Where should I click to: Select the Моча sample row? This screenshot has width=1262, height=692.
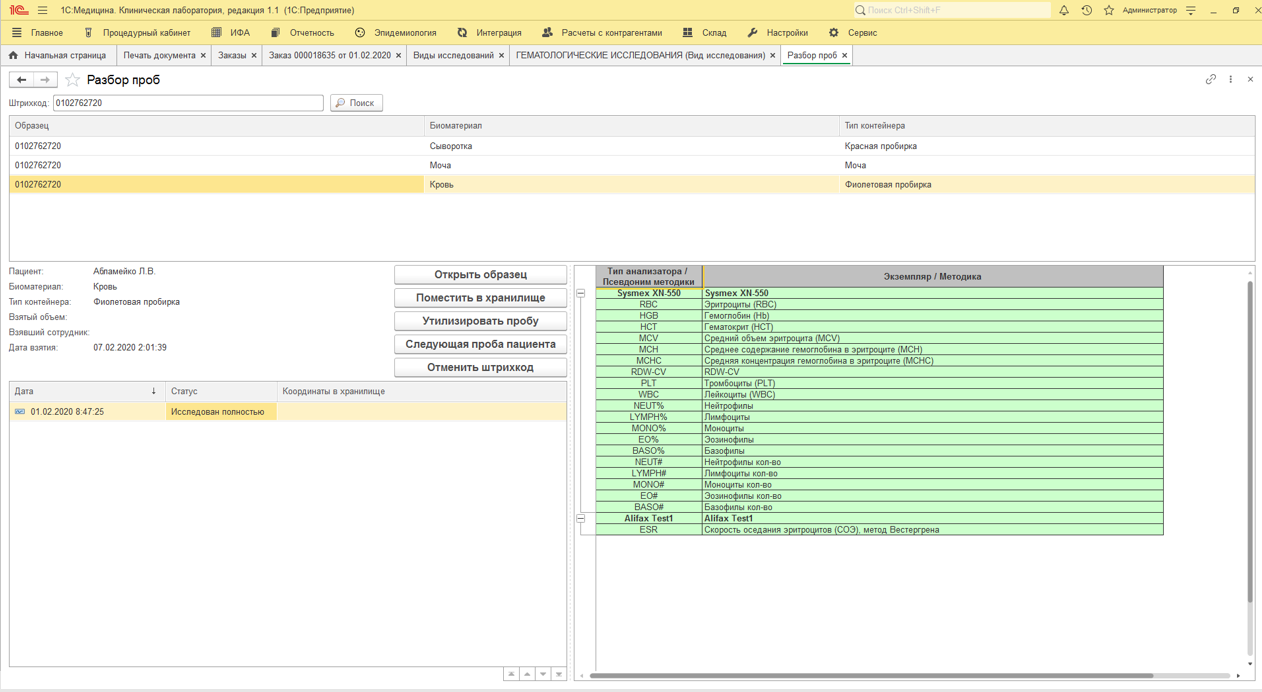pyautogui.click(x=632, y=165)
